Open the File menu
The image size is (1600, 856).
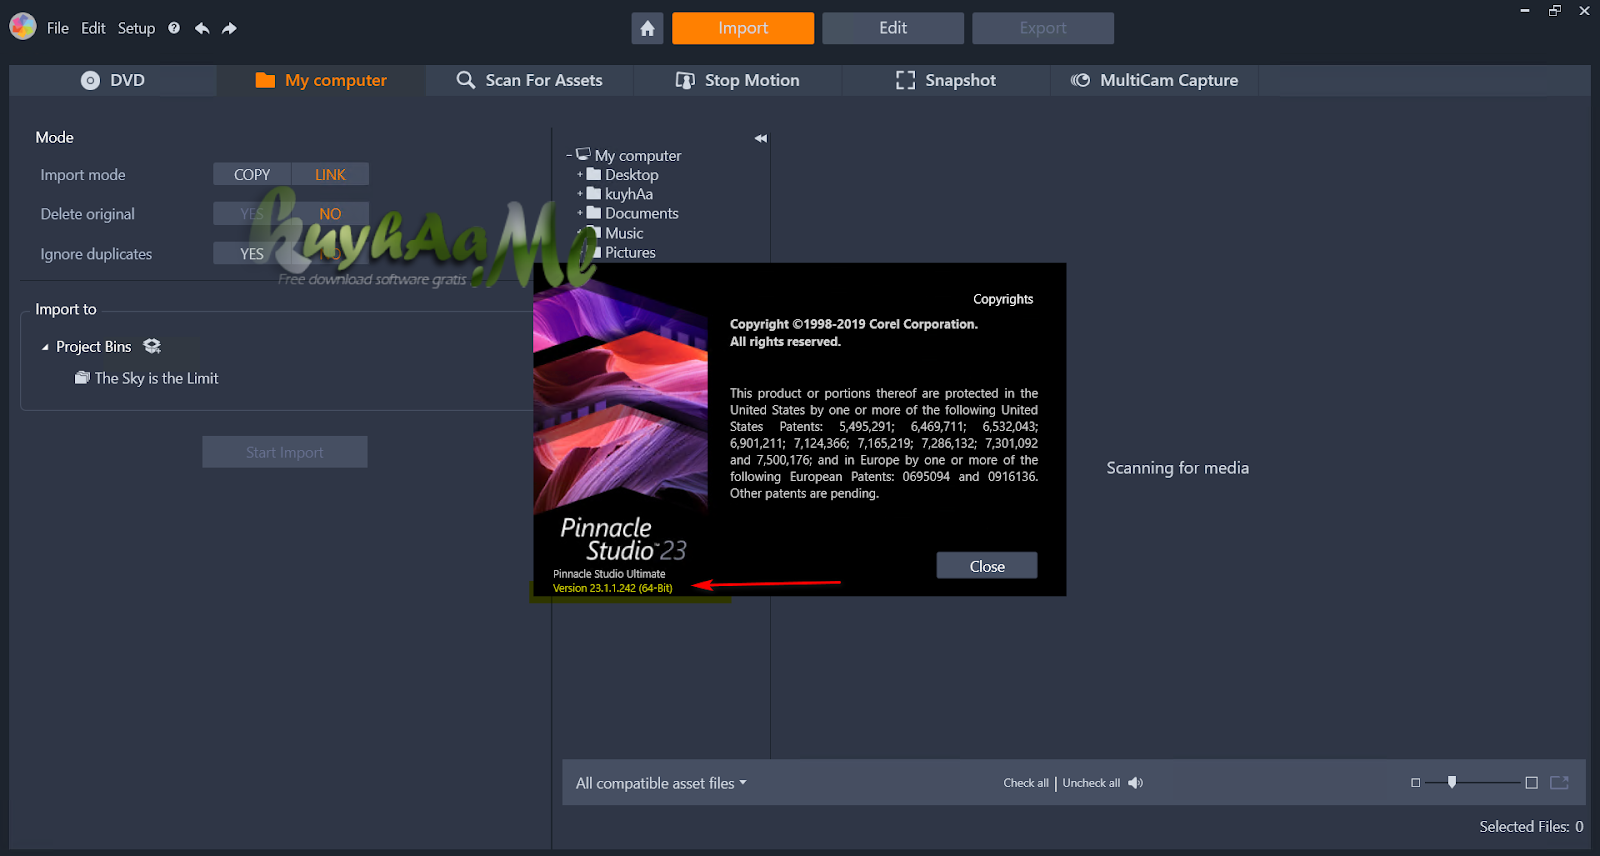click(58, 28)
